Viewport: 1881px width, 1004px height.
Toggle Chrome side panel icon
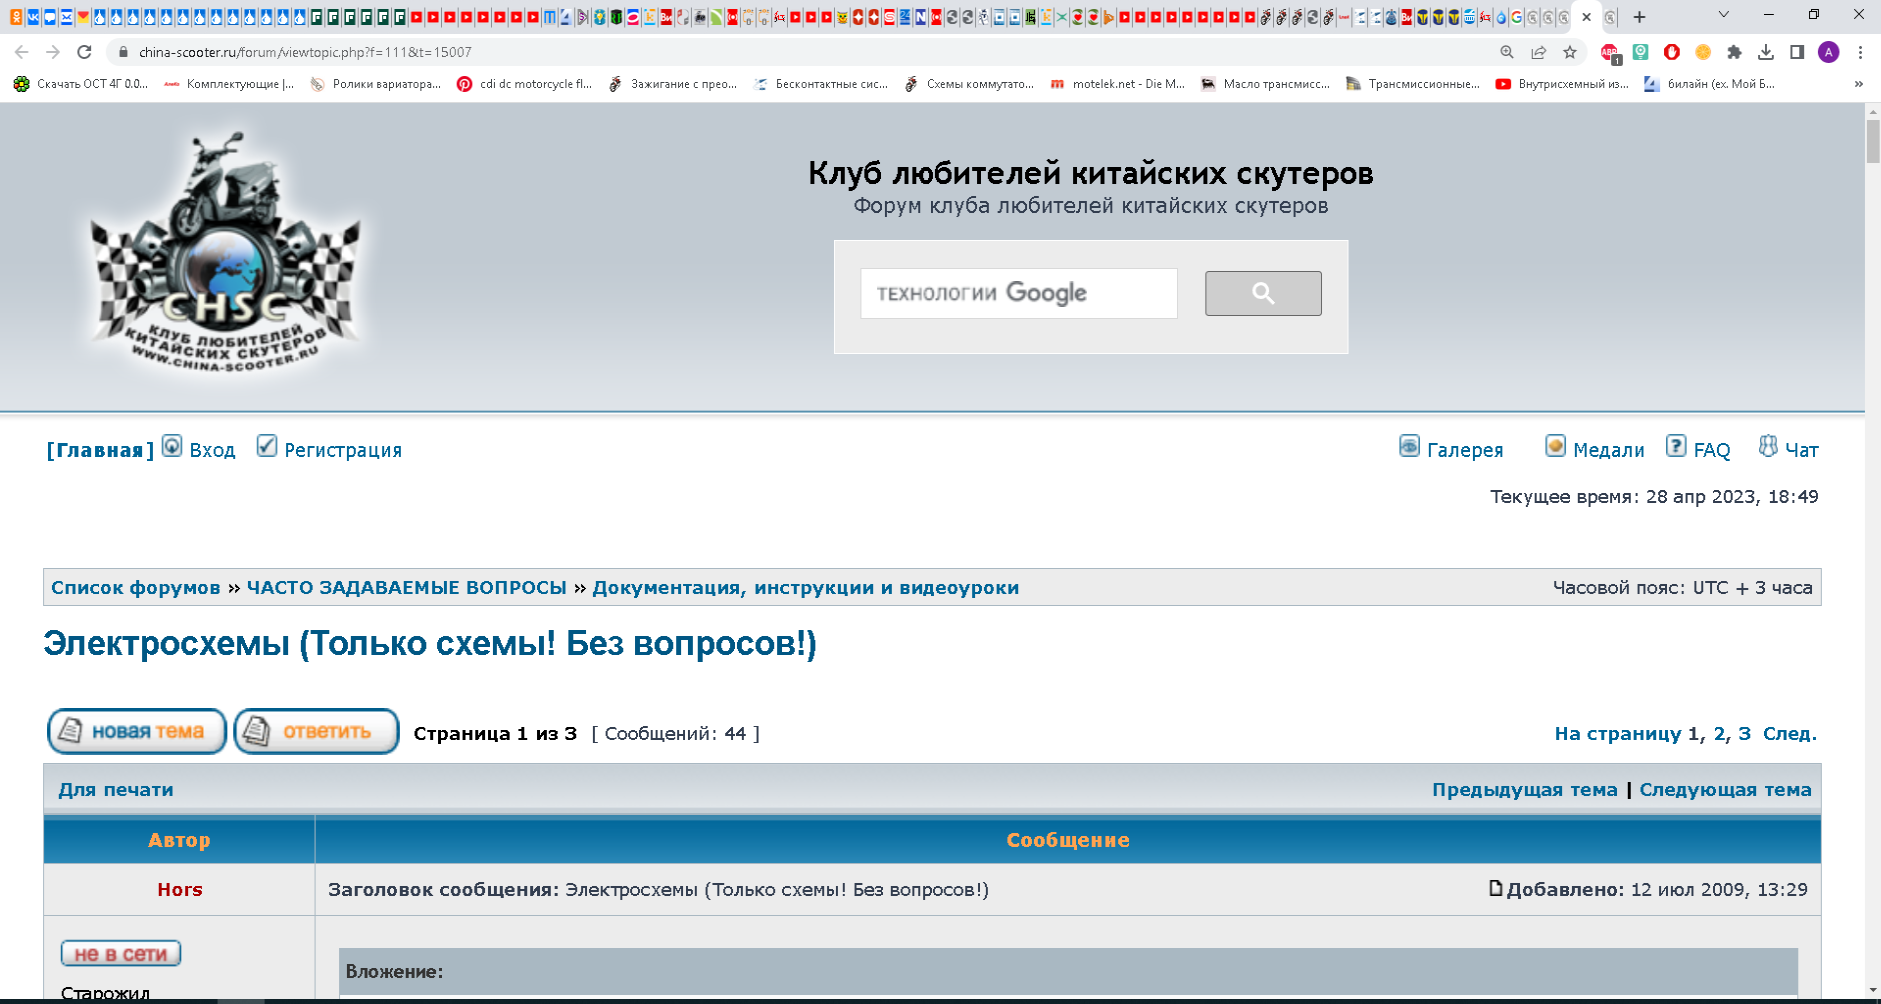click(1797, 52)
